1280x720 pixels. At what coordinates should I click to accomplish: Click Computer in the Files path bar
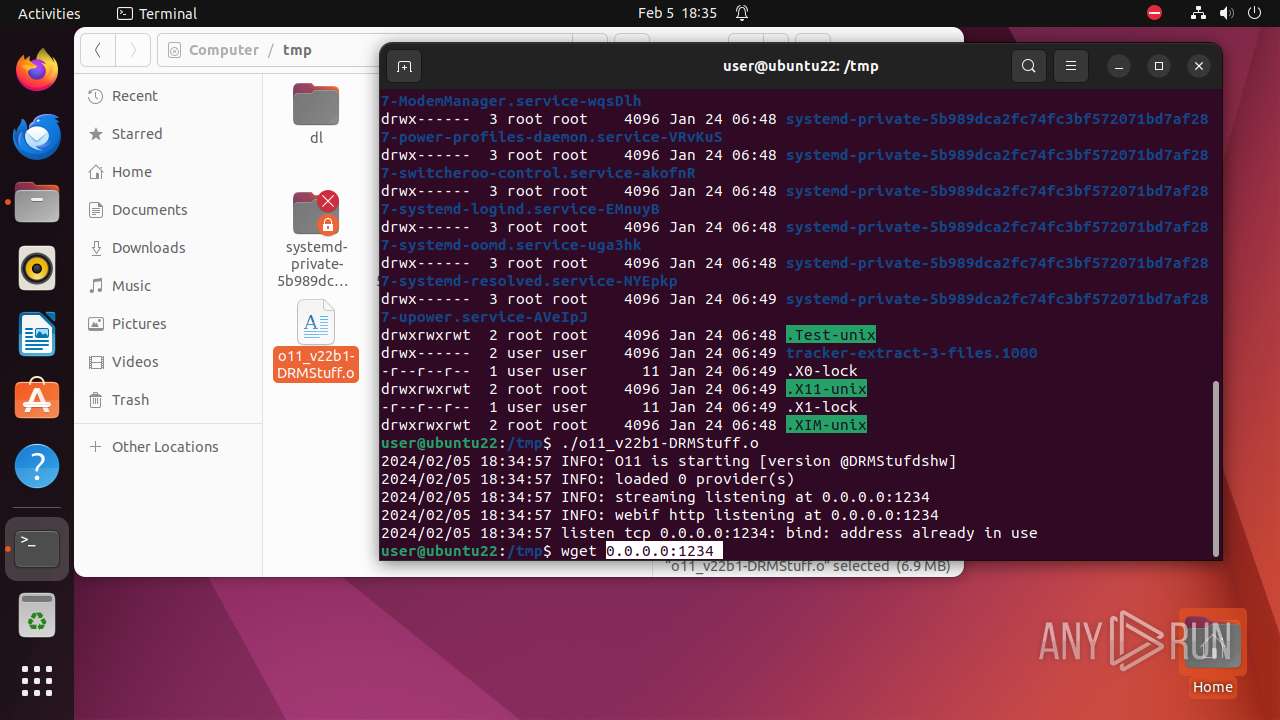(213, 50)
